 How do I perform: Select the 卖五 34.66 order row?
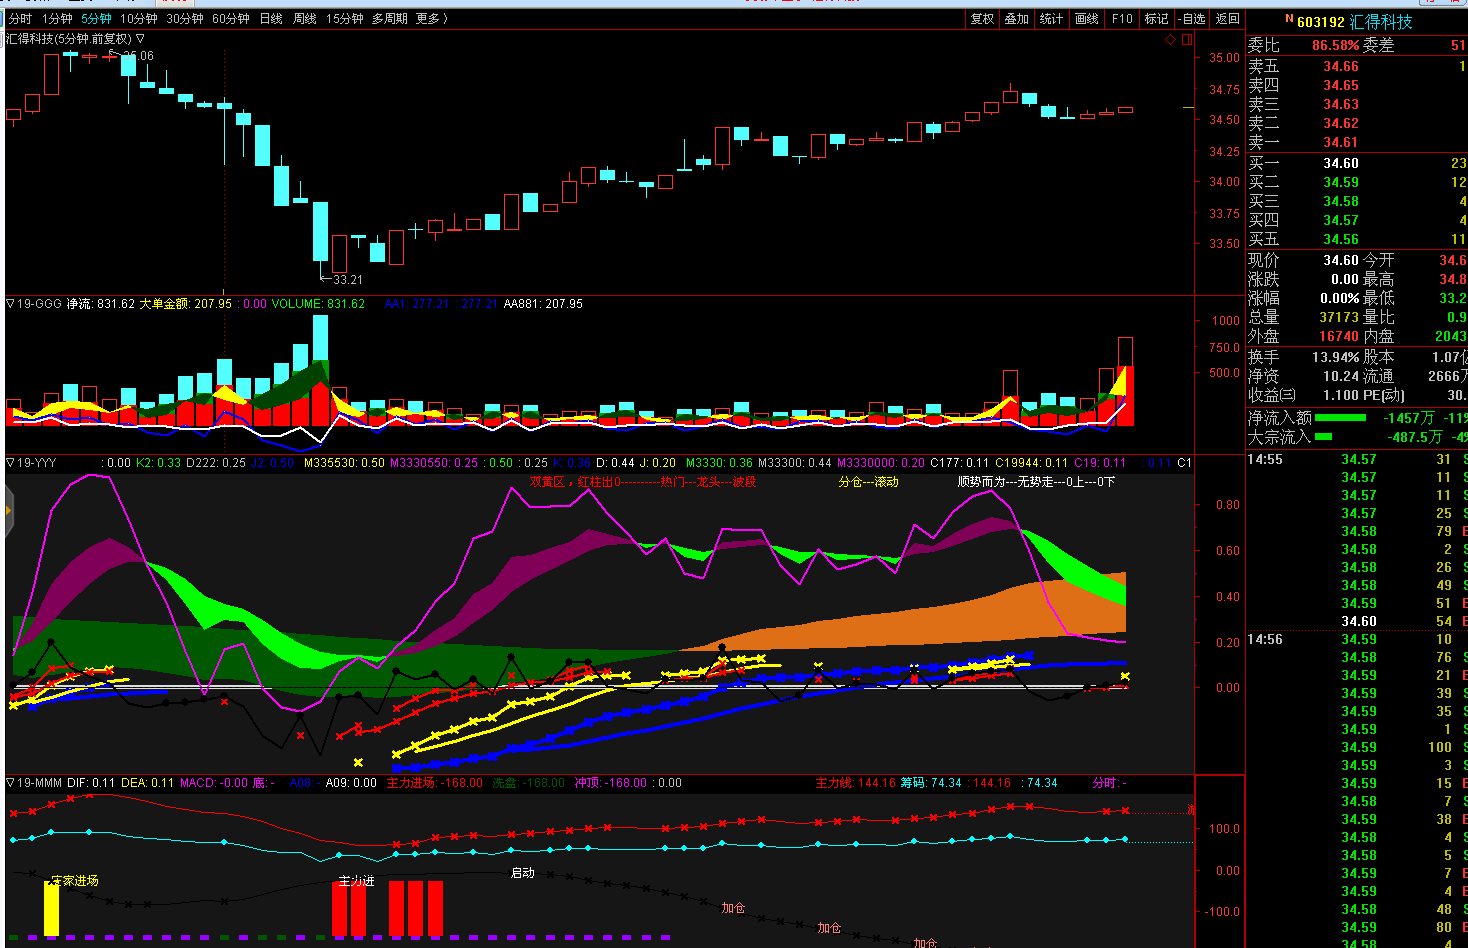[x=1357, y=67]
